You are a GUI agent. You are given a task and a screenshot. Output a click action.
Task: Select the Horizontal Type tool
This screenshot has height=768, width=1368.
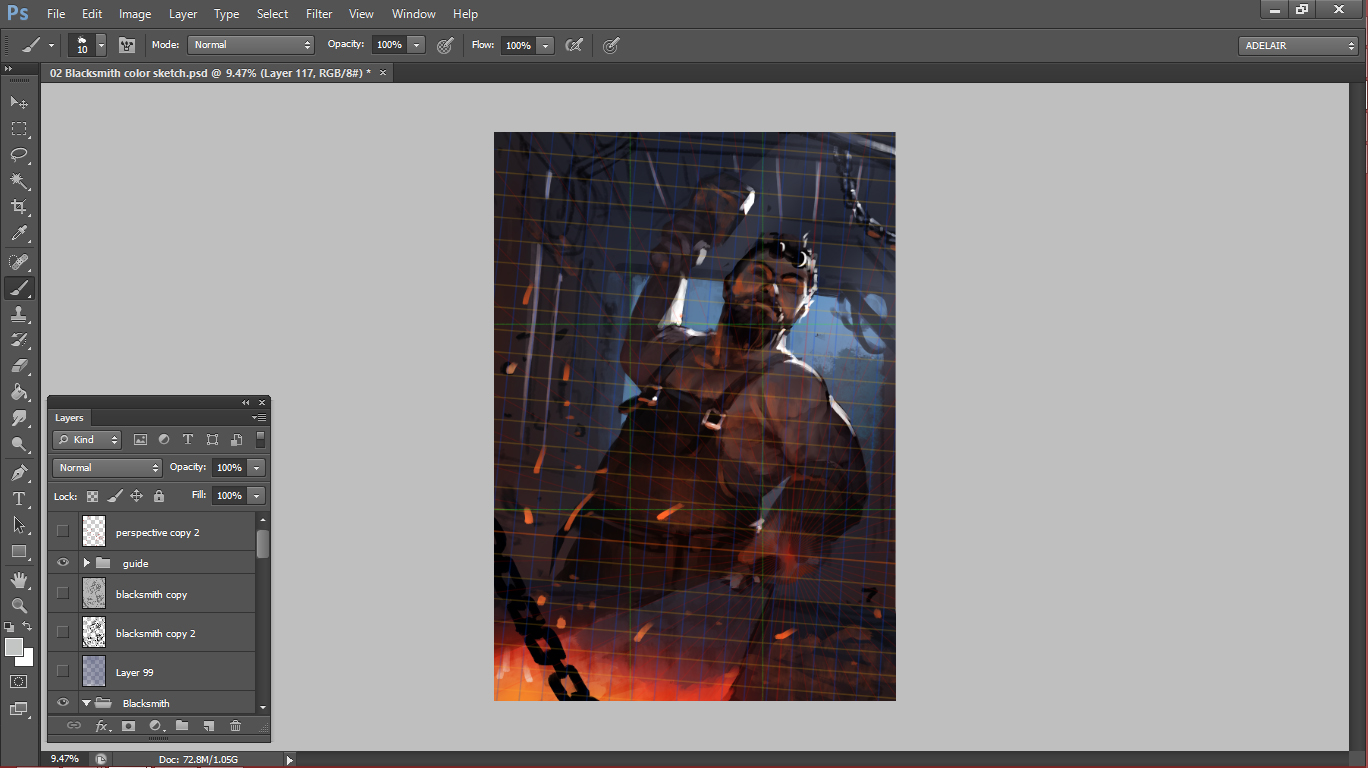tap(19, 499)
